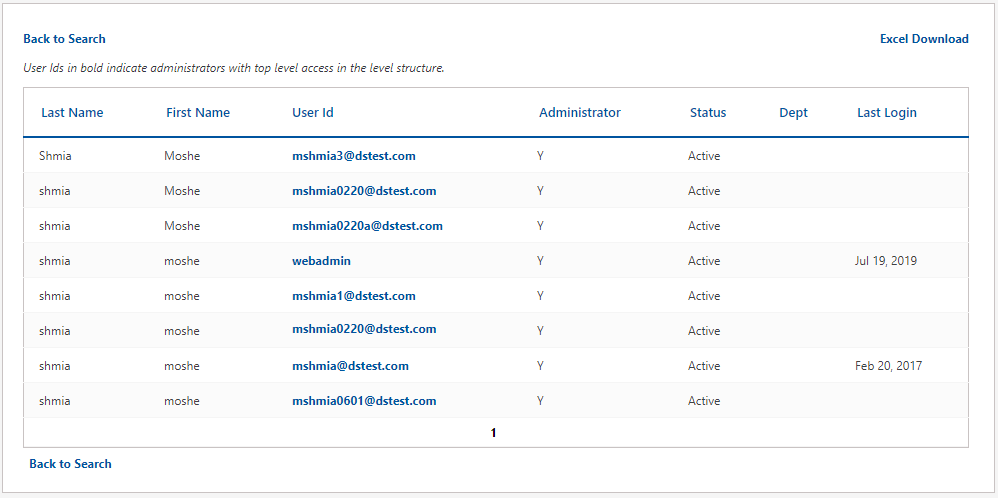Click the Dept column header
Screen dimensions: 998x498
793,113
